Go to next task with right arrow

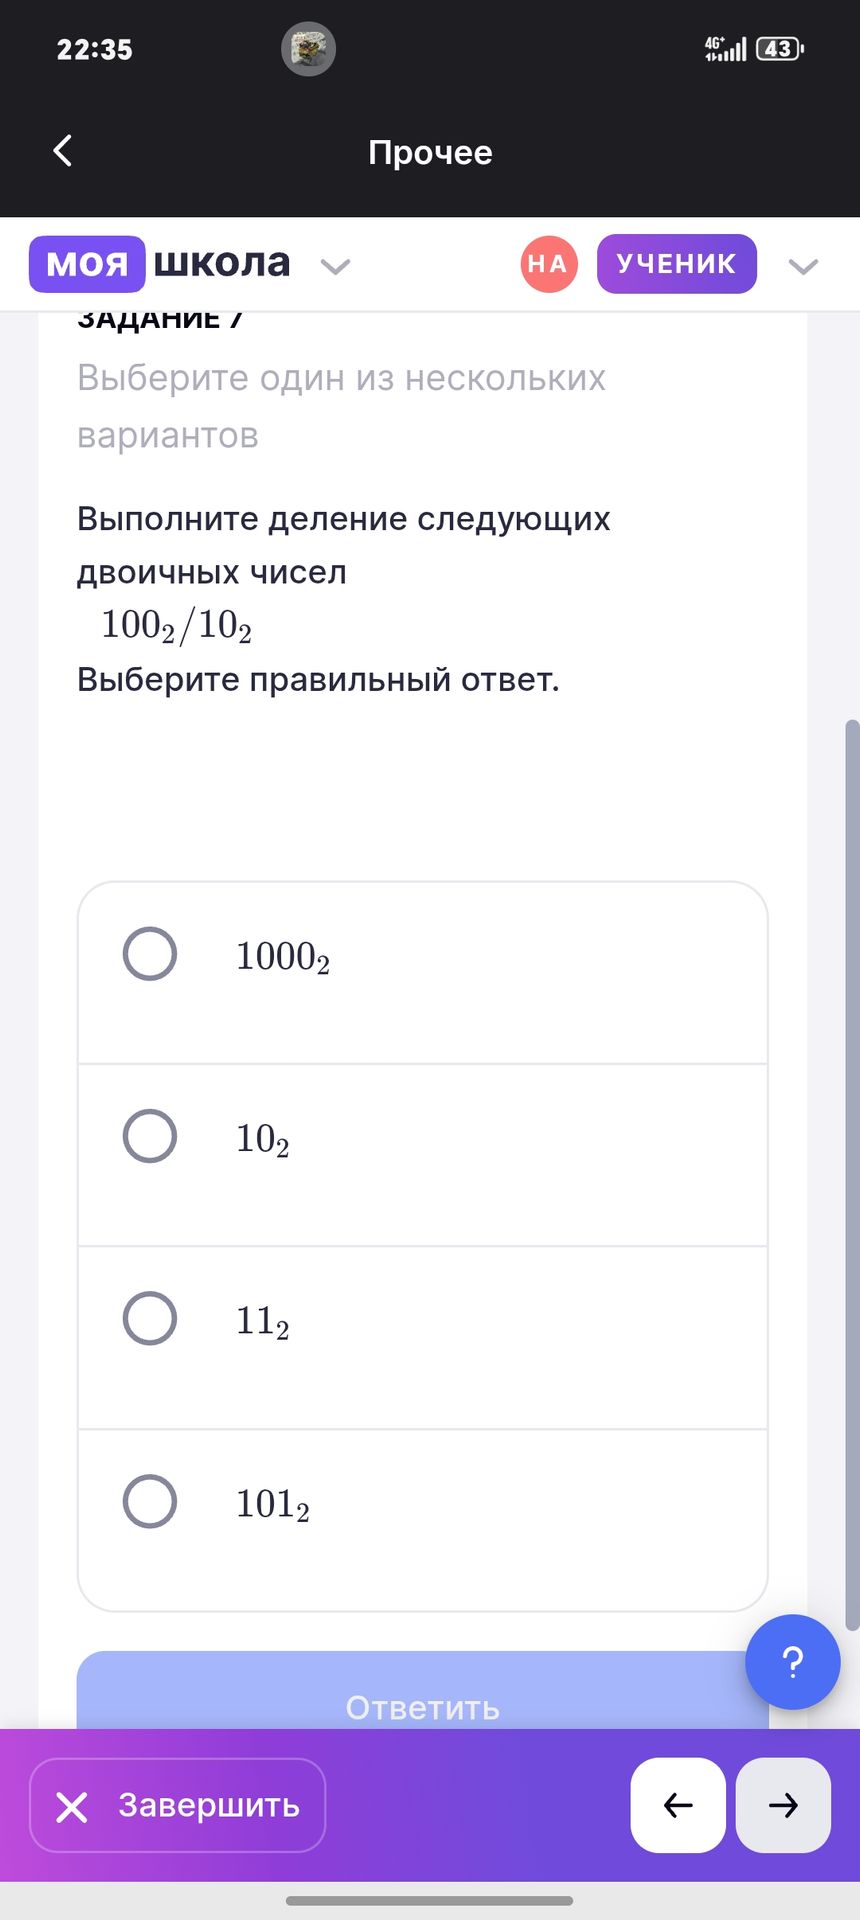coord(783,1805)
